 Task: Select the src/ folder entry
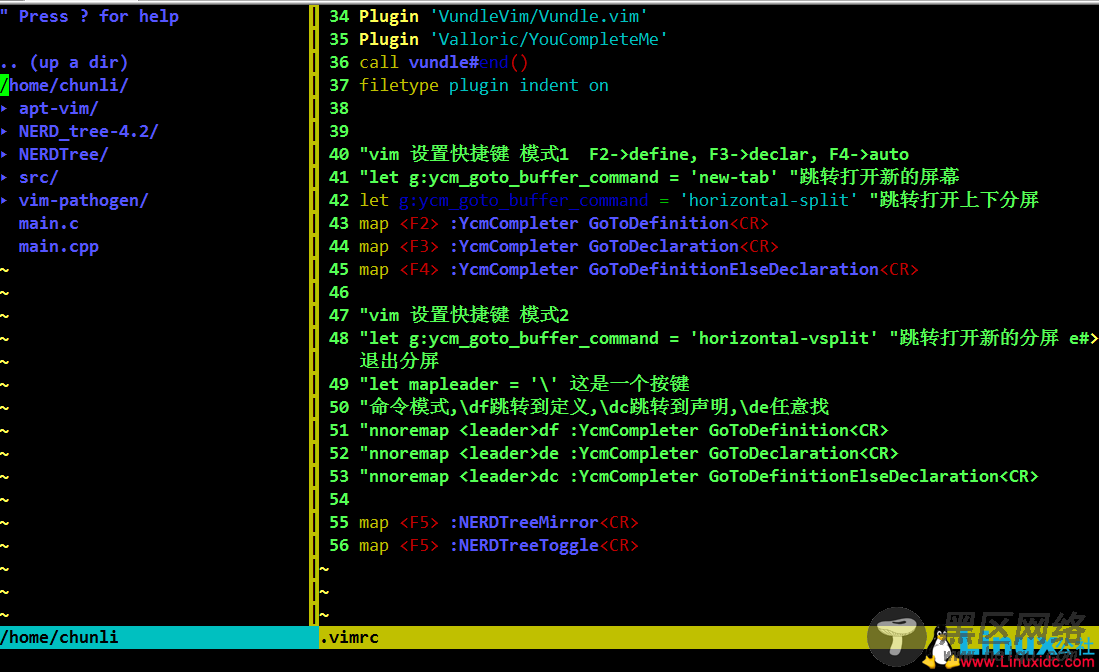click(x=39, y=178)
